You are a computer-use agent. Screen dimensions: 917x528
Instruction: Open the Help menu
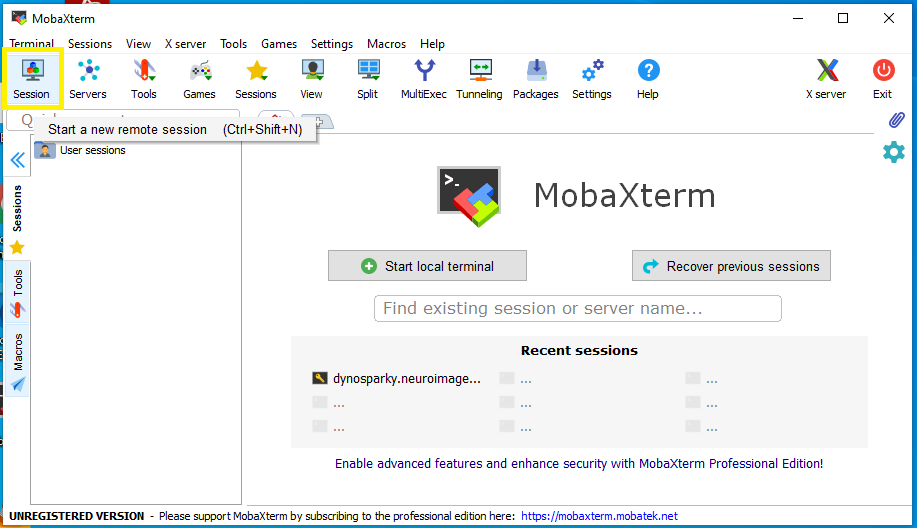432,44
